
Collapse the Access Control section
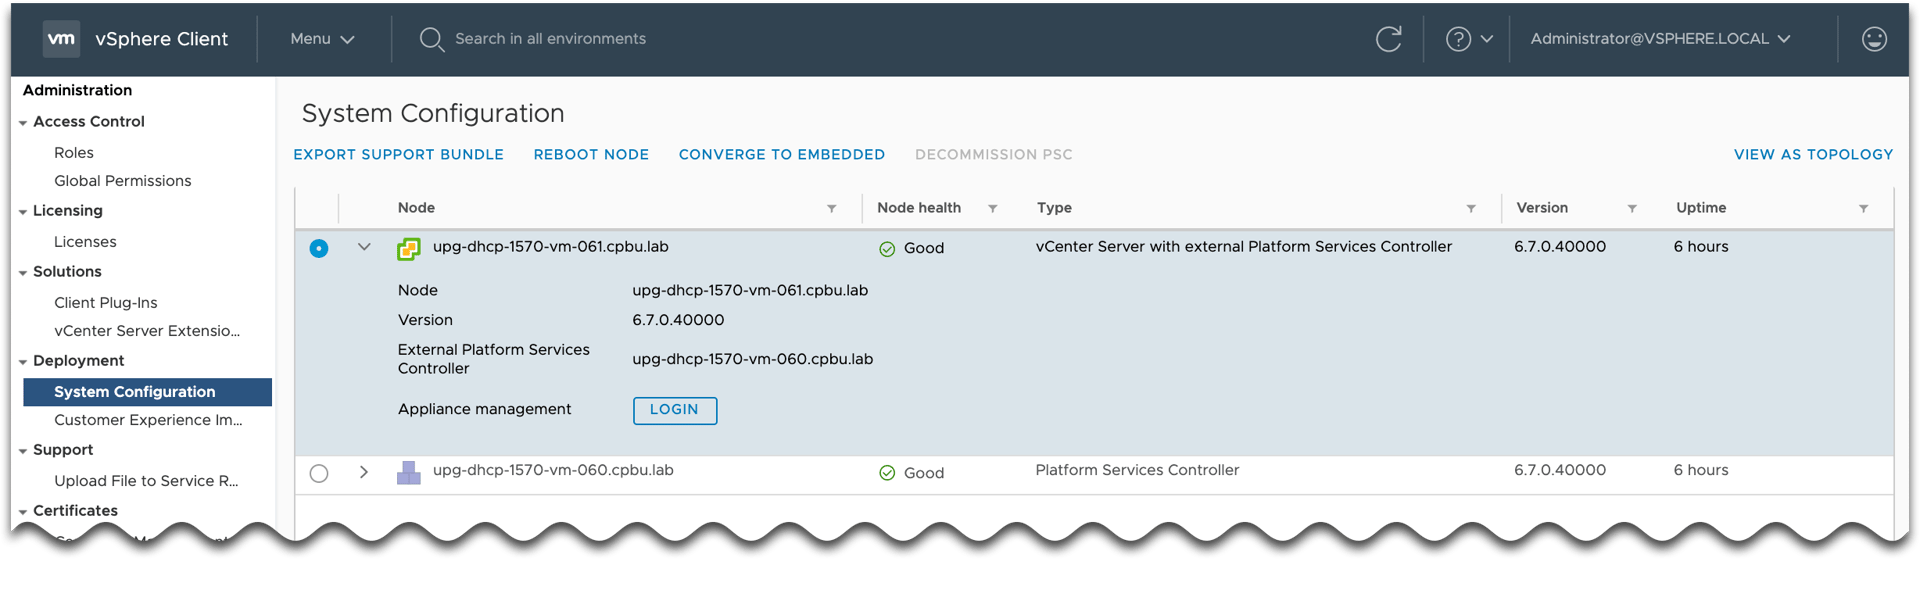(x=23, y=123)
